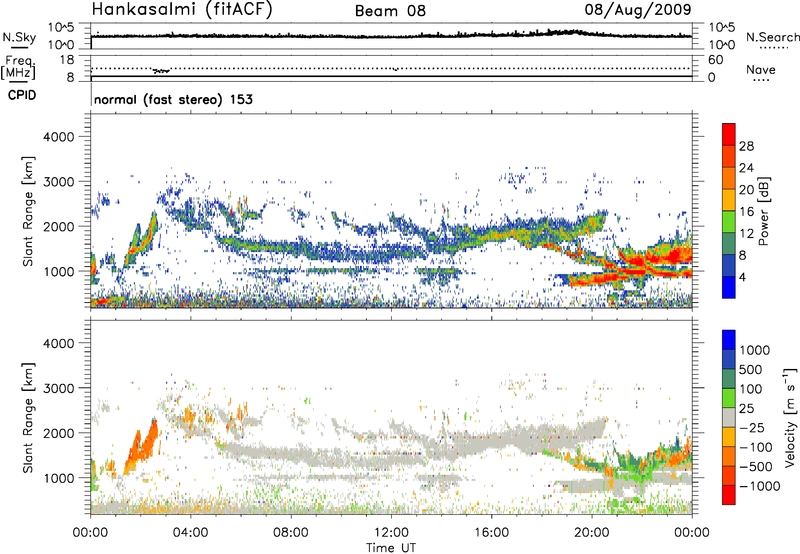Click the '12:00' time axis label
800x554 pixels.
pos(391,533)
